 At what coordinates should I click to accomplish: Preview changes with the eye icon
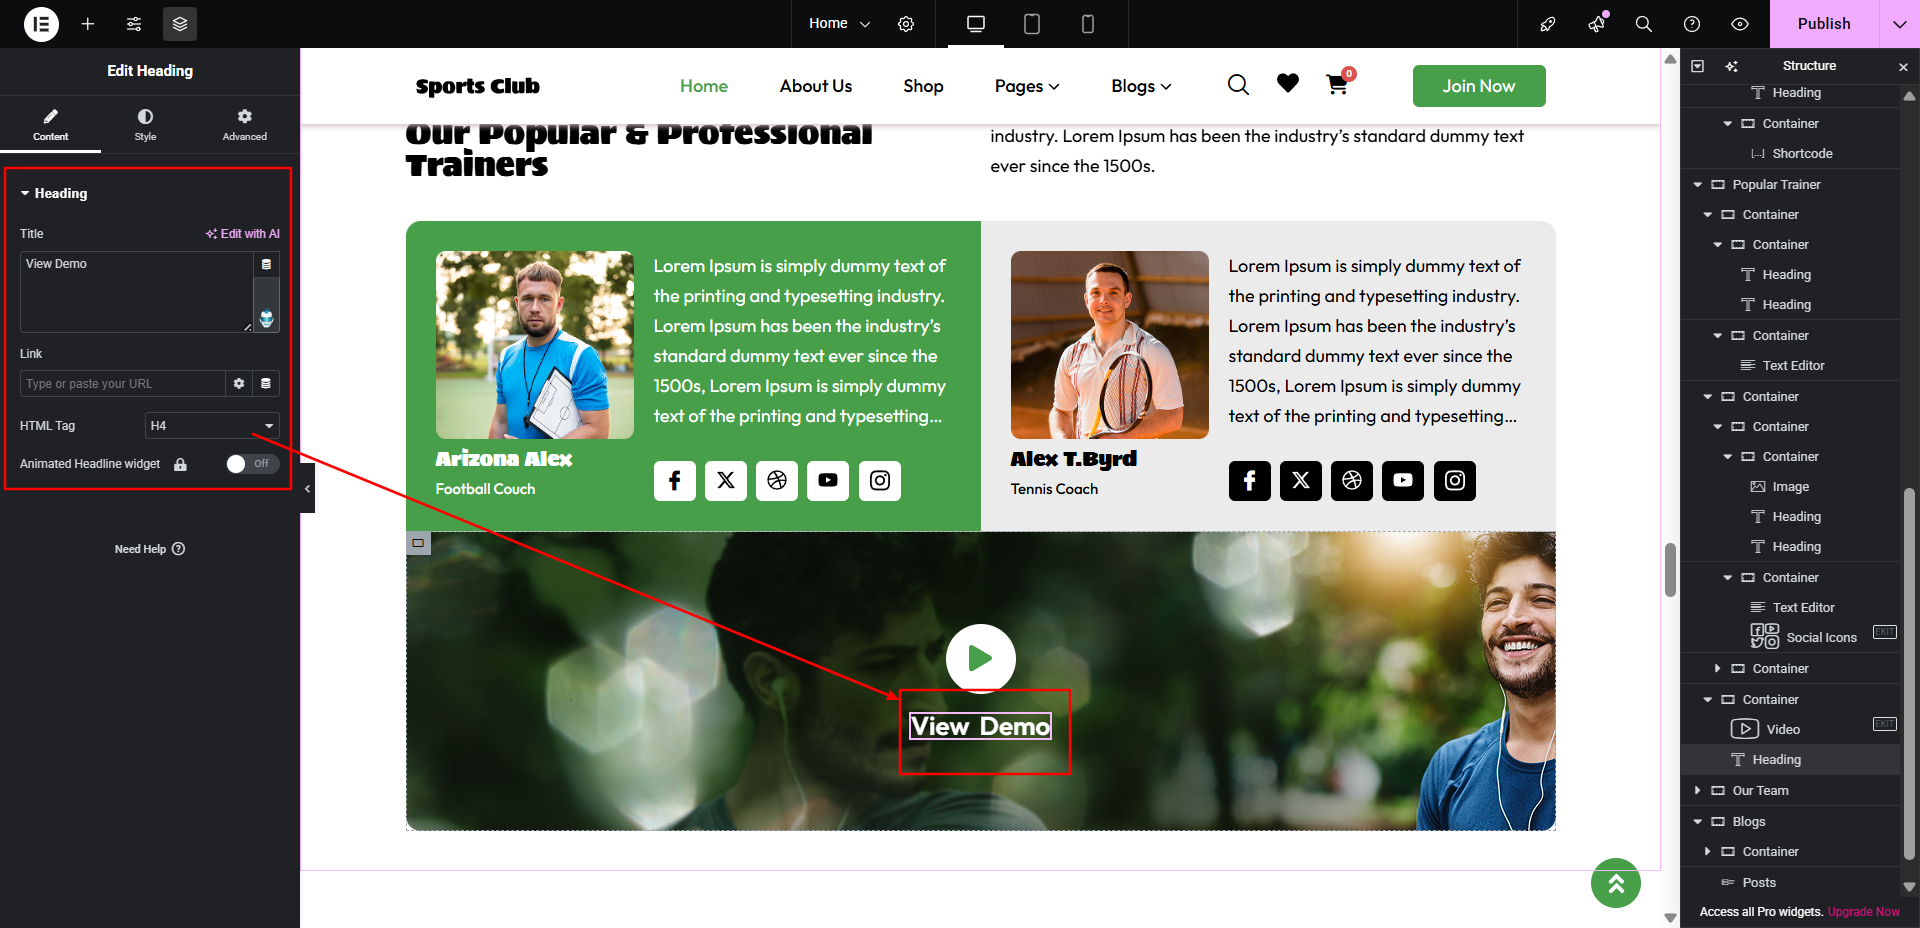point(1740,24)
